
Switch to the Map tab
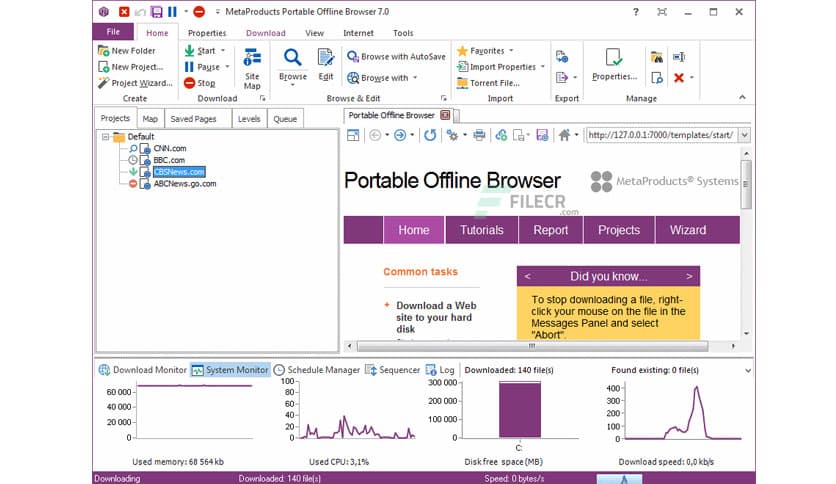click(150, 119)
